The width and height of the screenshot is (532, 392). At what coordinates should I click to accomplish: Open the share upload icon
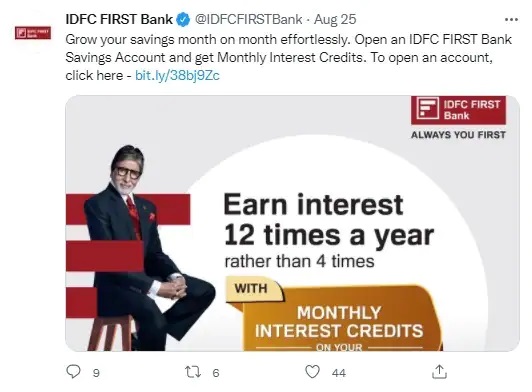pyautogui.click(x=439, y=372)
